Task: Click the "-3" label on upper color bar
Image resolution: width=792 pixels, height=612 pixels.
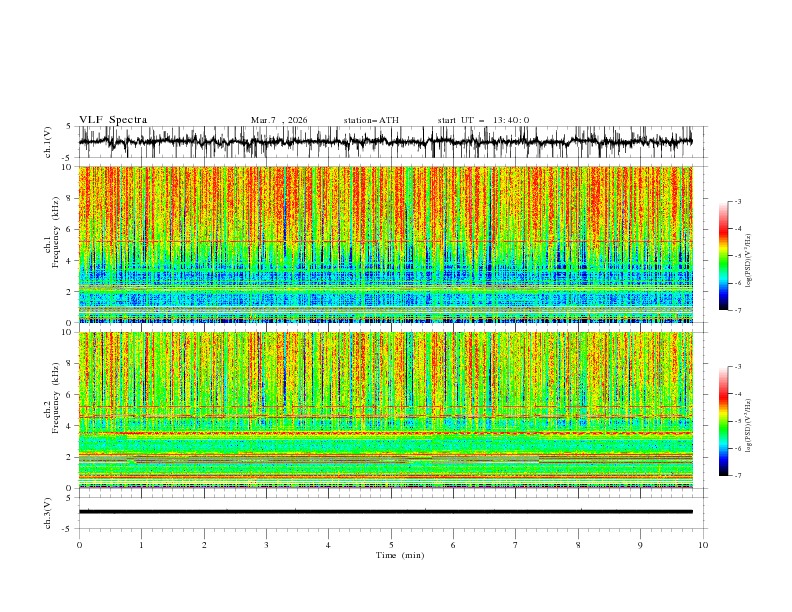Action: 737,201
